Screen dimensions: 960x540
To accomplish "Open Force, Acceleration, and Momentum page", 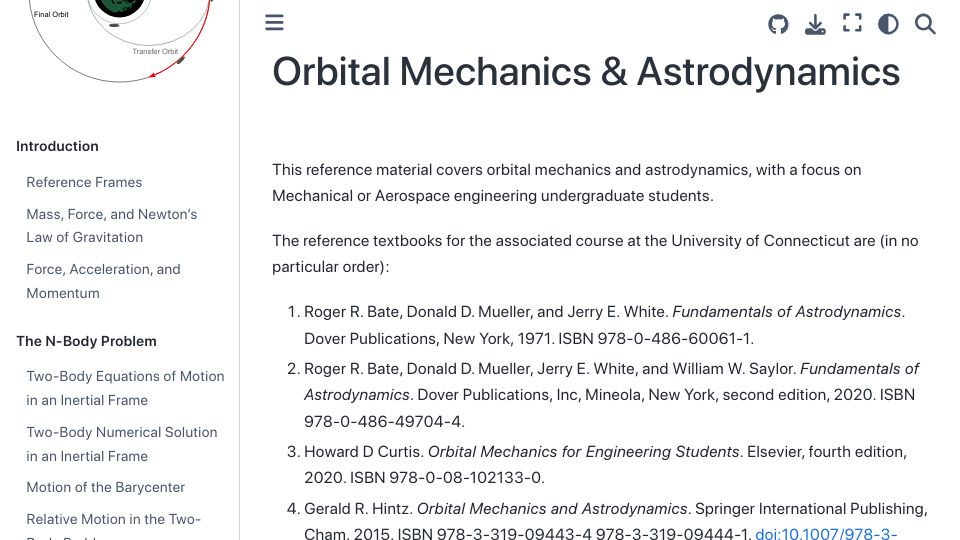I will coord(103,281).
